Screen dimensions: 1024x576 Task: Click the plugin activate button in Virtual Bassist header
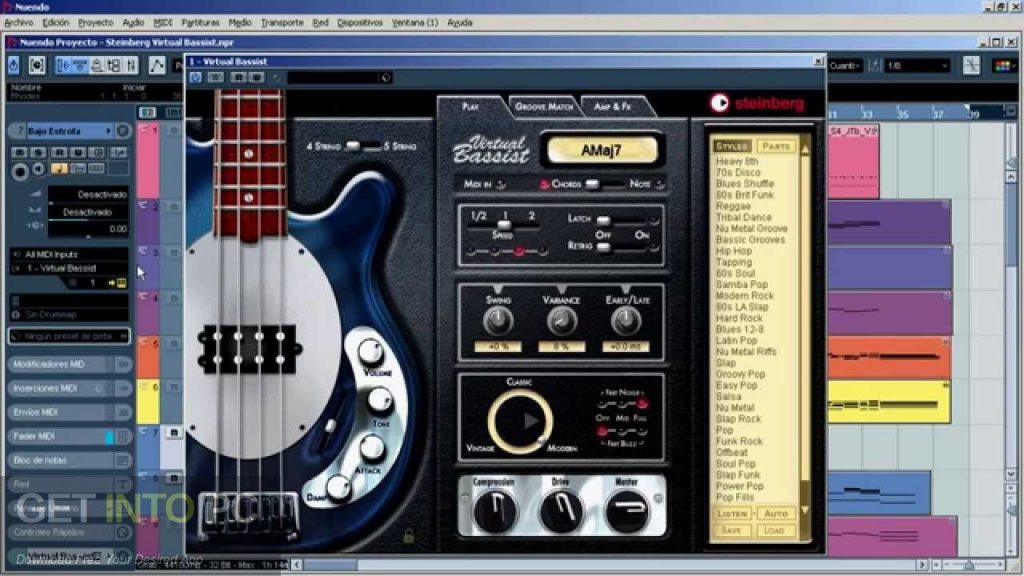195,78
